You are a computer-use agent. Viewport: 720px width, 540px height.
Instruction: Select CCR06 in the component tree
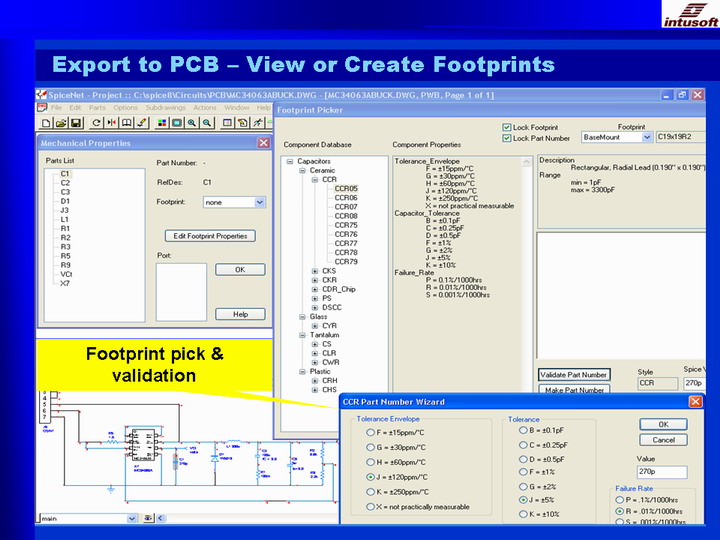(x=346, y=198)
